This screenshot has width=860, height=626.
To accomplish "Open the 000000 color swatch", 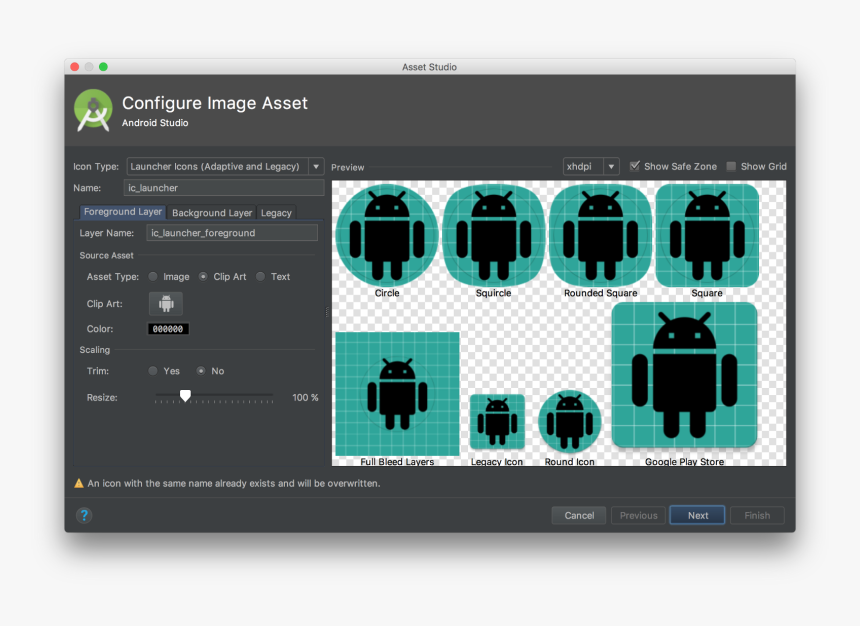I will 168,329.
